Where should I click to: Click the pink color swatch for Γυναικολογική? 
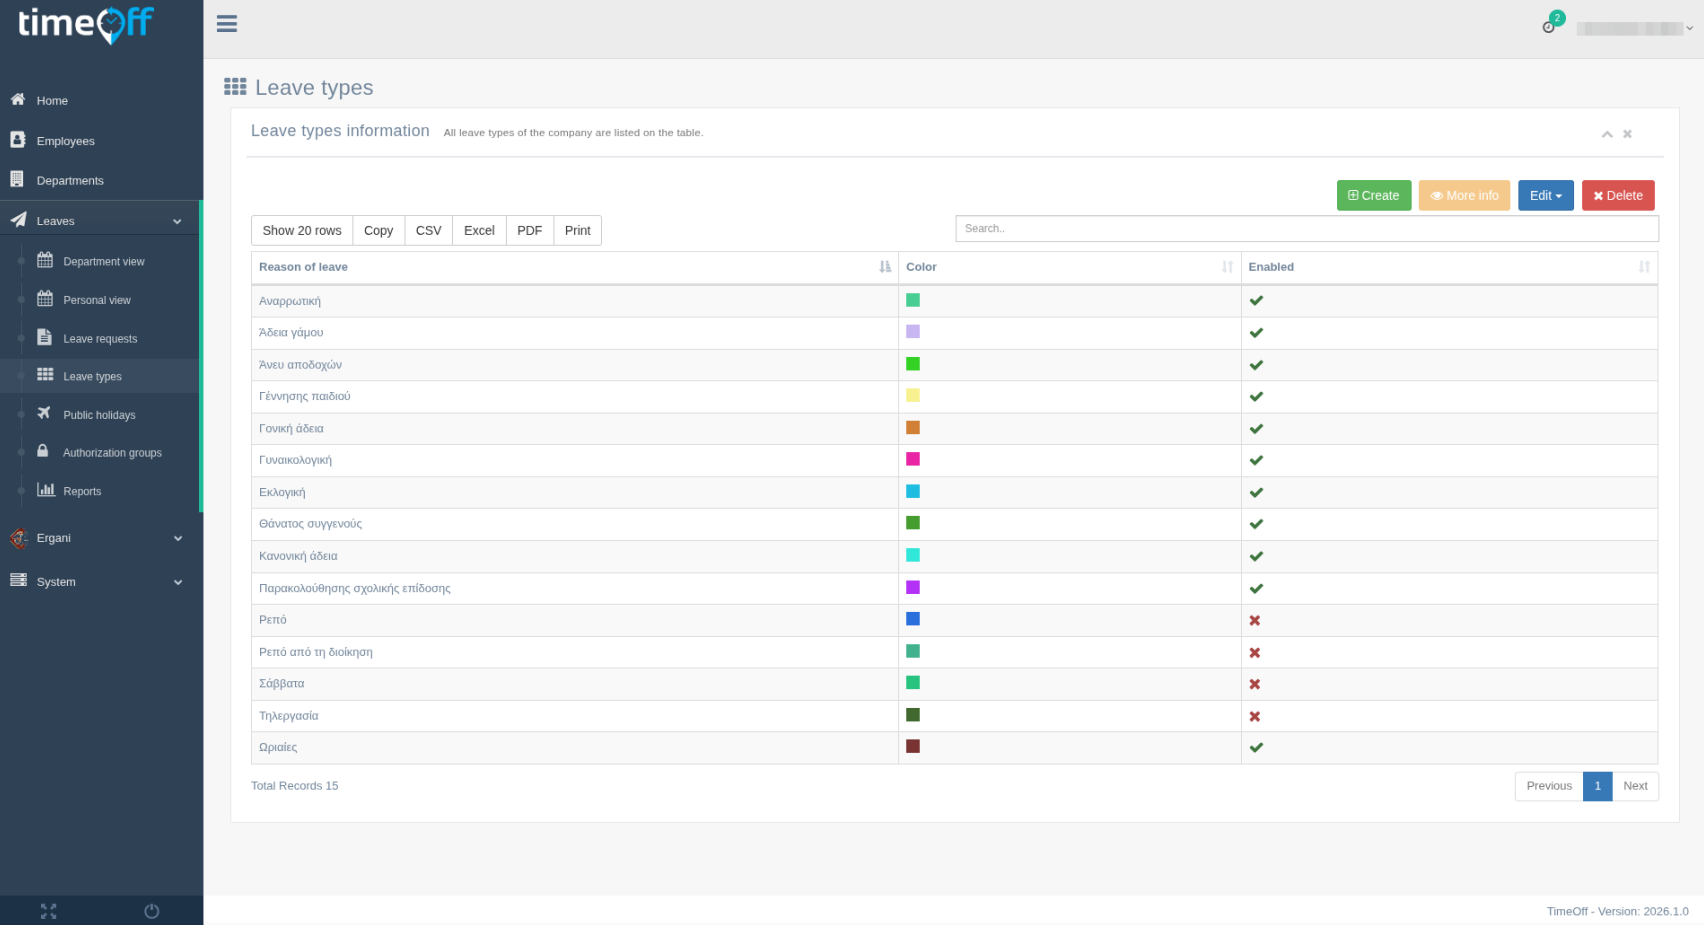pyautogui.click(x=912, y=459)
